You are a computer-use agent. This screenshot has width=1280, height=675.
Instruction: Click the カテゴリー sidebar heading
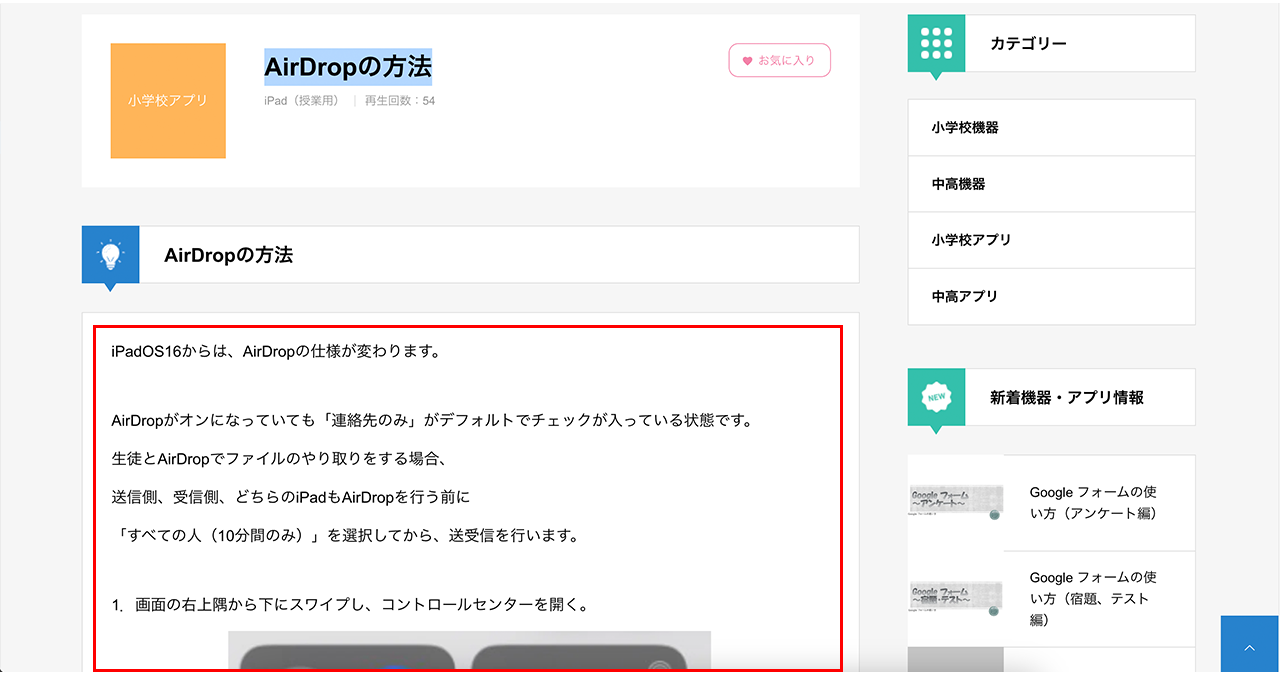point(1028,44)
